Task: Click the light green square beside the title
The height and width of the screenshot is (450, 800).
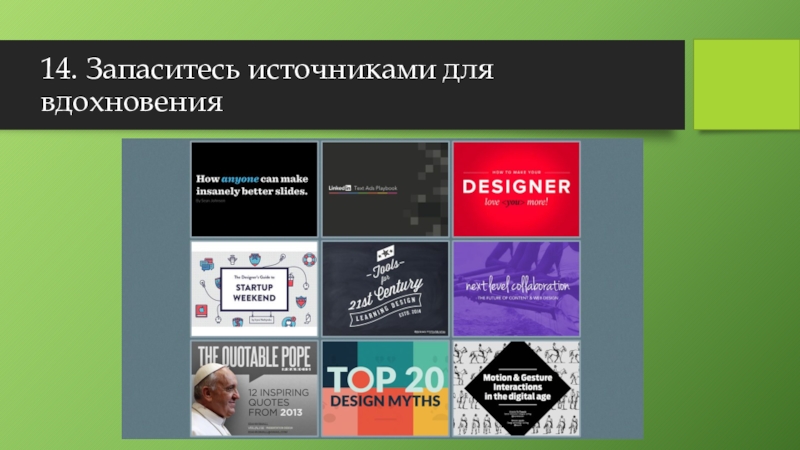Action: pyautogui.click(x=746, y=85)
